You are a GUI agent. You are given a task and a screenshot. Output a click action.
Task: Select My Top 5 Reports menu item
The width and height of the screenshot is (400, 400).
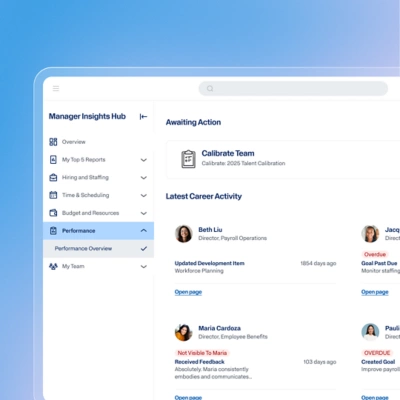click(98, 160)
